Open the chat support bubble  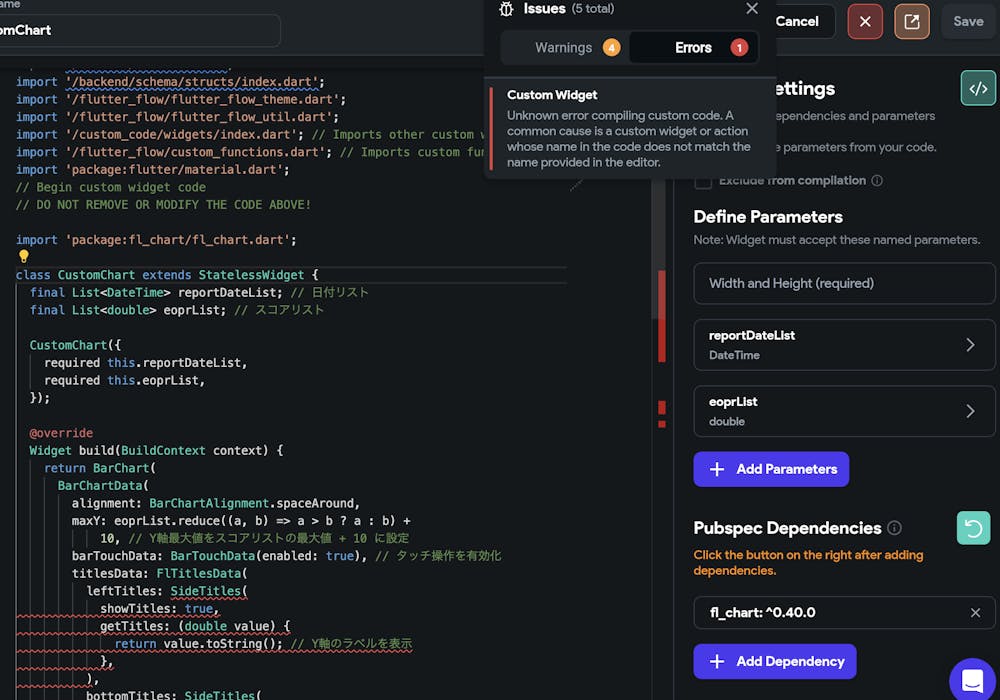click(x=972, y=681)
